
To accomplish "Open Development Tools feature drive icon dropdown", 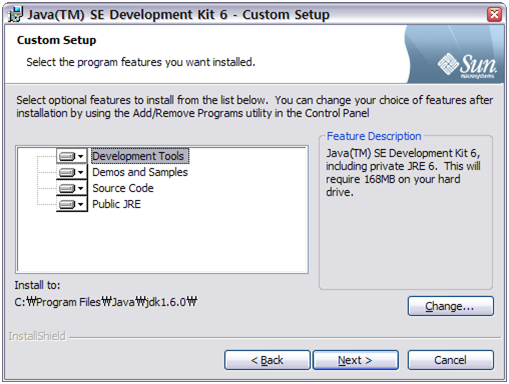I will [72, 156].
